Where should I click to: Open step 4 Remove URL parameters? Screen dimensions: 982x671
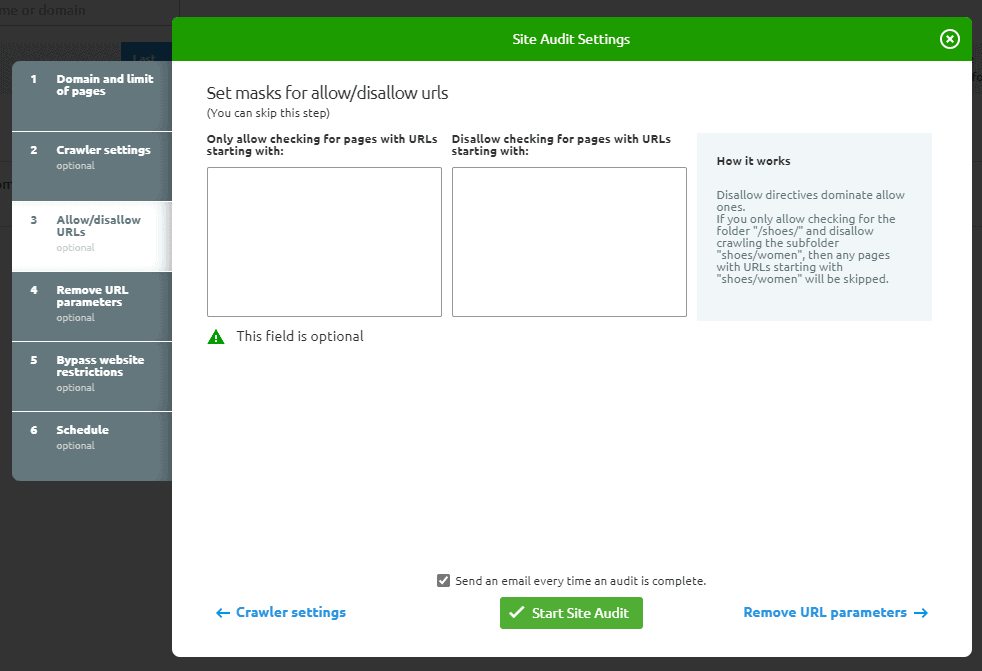(92, 306)
